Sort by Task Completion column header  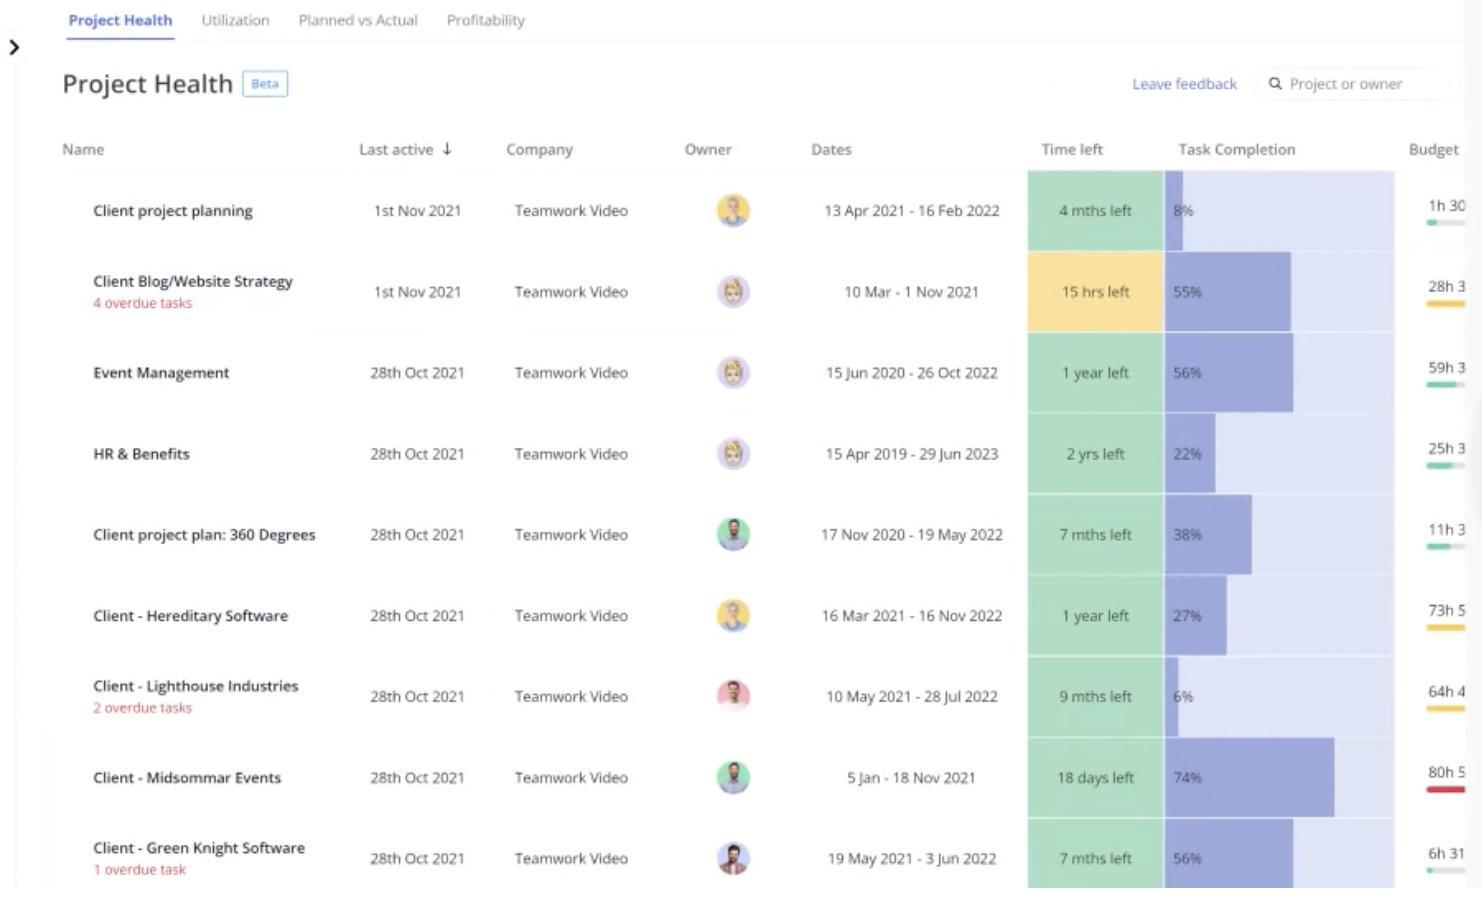(x=1236, y=149)
